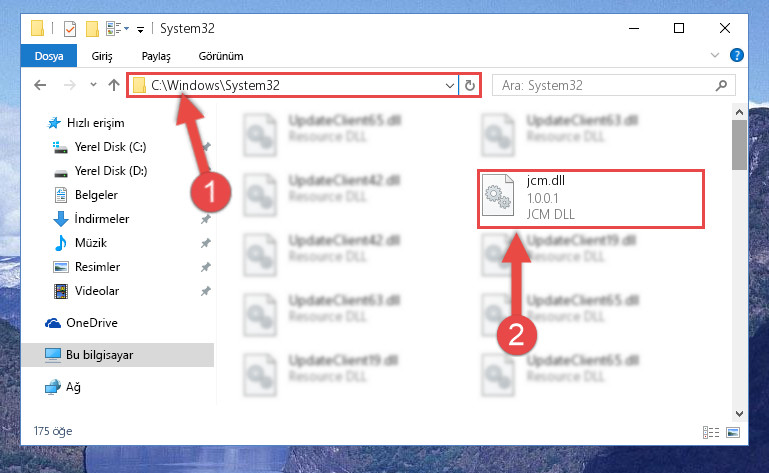Click the Properties quick access toolbar icon
769x473 pixels.
pyautogui.click(x=70, y=29)
